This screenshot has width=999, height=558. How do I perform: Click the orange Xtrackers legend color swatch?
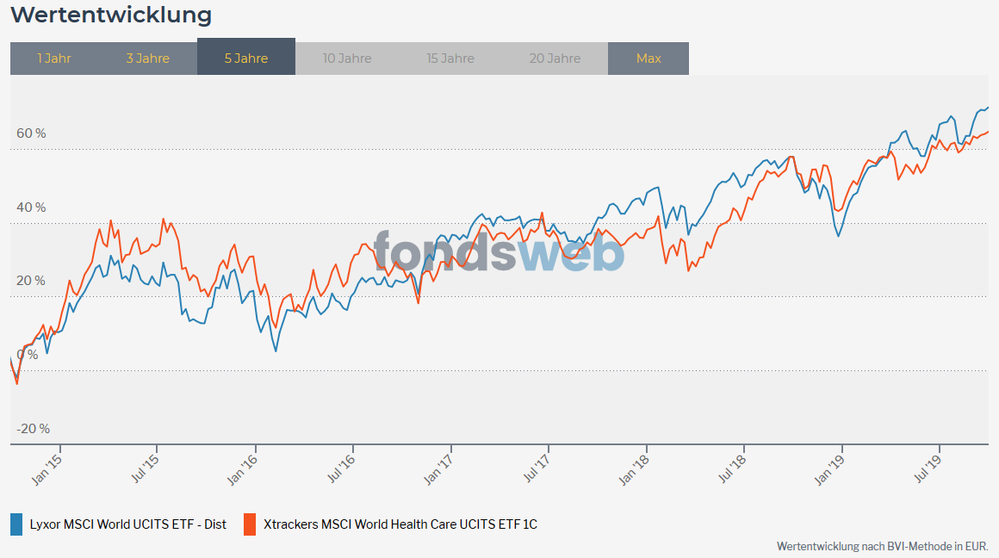click(250, 523)
